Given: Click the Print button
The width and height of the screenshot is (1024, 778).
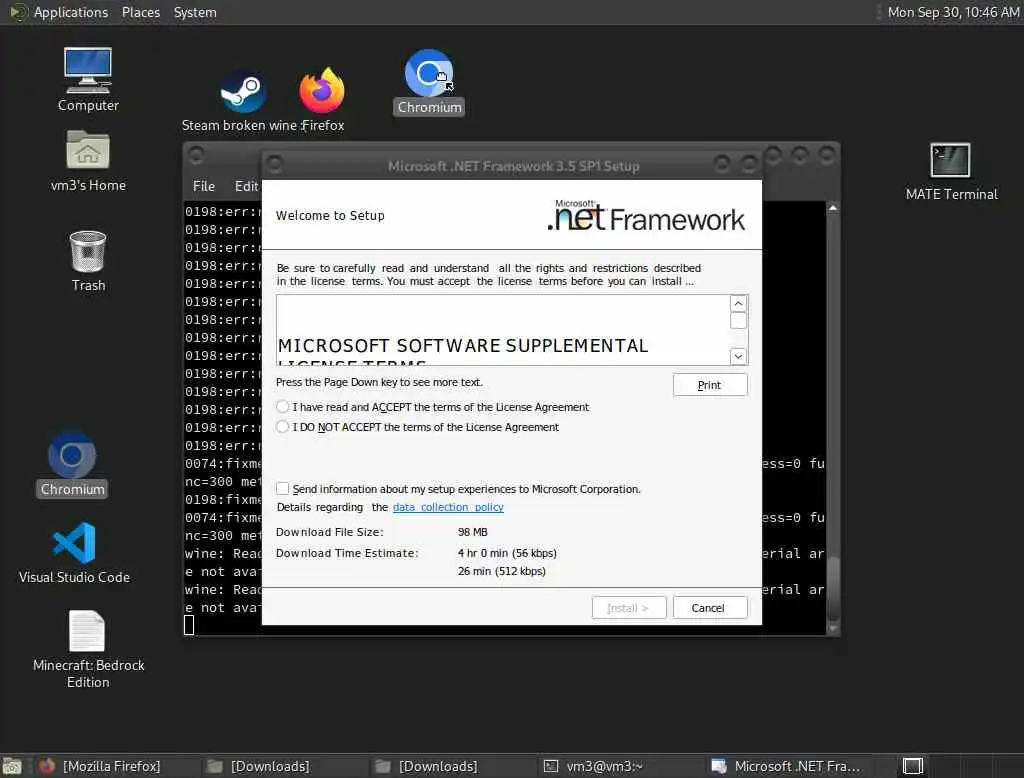Looking at the screenshot, I should pyautogui.click(x=710, y=385).
